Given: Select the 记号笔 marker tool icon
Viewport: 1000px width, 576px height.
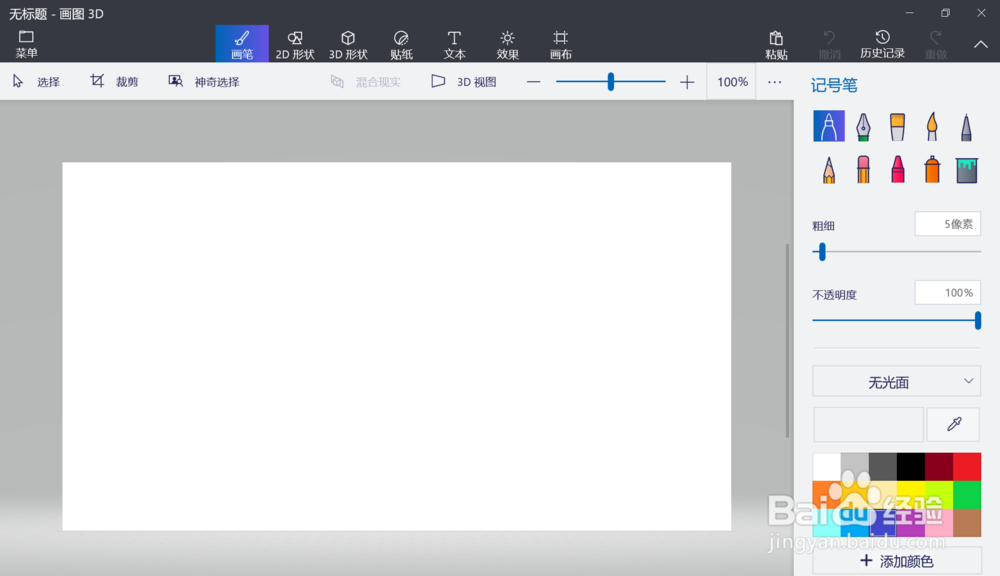Looking at the screenshot, I should [829, 126].
